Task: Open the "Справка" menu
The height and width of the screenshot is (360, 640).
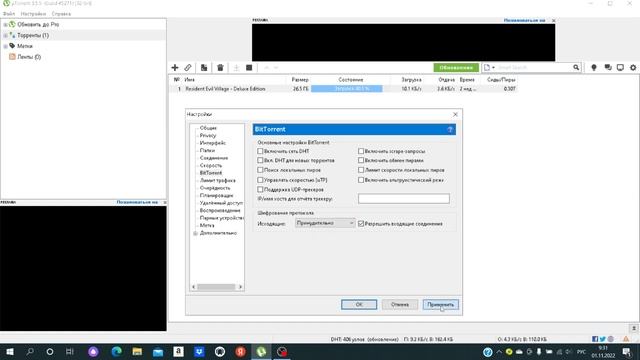Action: (61, 13)
